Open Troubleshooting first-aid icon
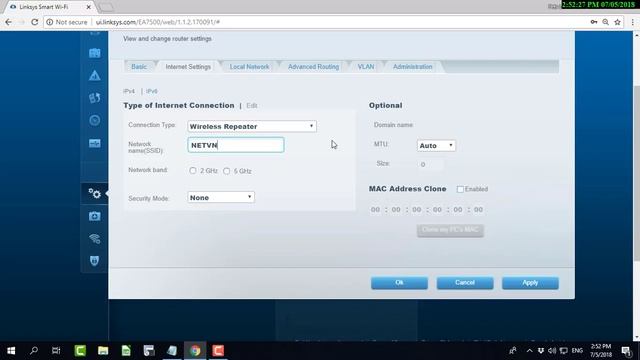This screenshot has height=360, width=640. point(95,216)
